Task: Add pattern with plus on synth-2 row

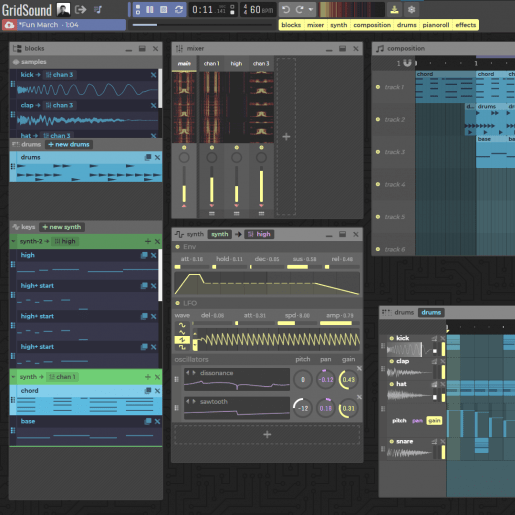Action: [148, 241]
